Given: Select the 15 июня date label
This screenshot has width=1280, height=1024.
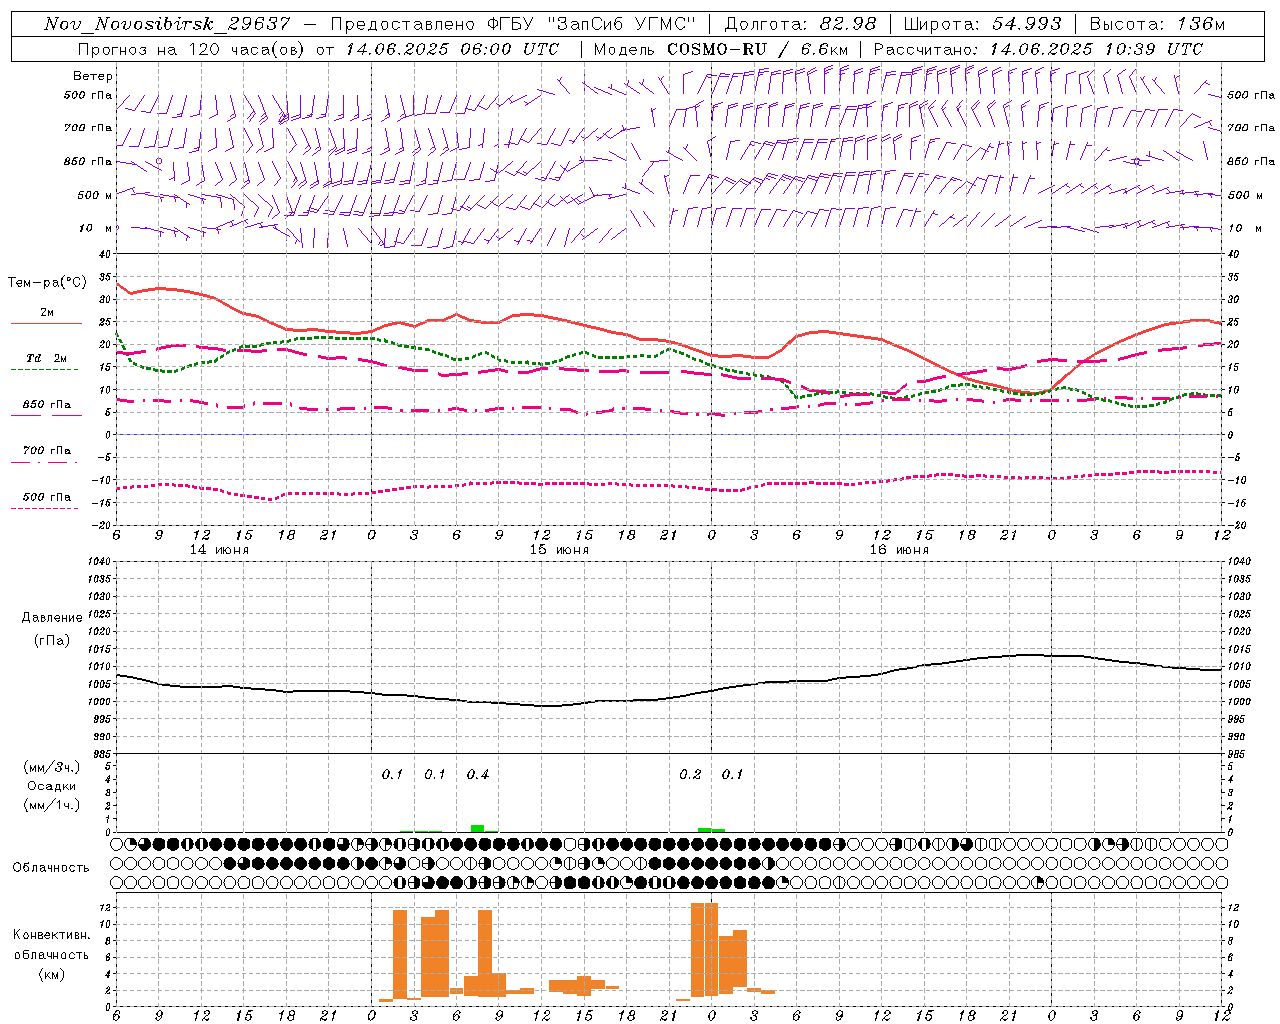Looking at the screenshot, I should pos(559,550).
